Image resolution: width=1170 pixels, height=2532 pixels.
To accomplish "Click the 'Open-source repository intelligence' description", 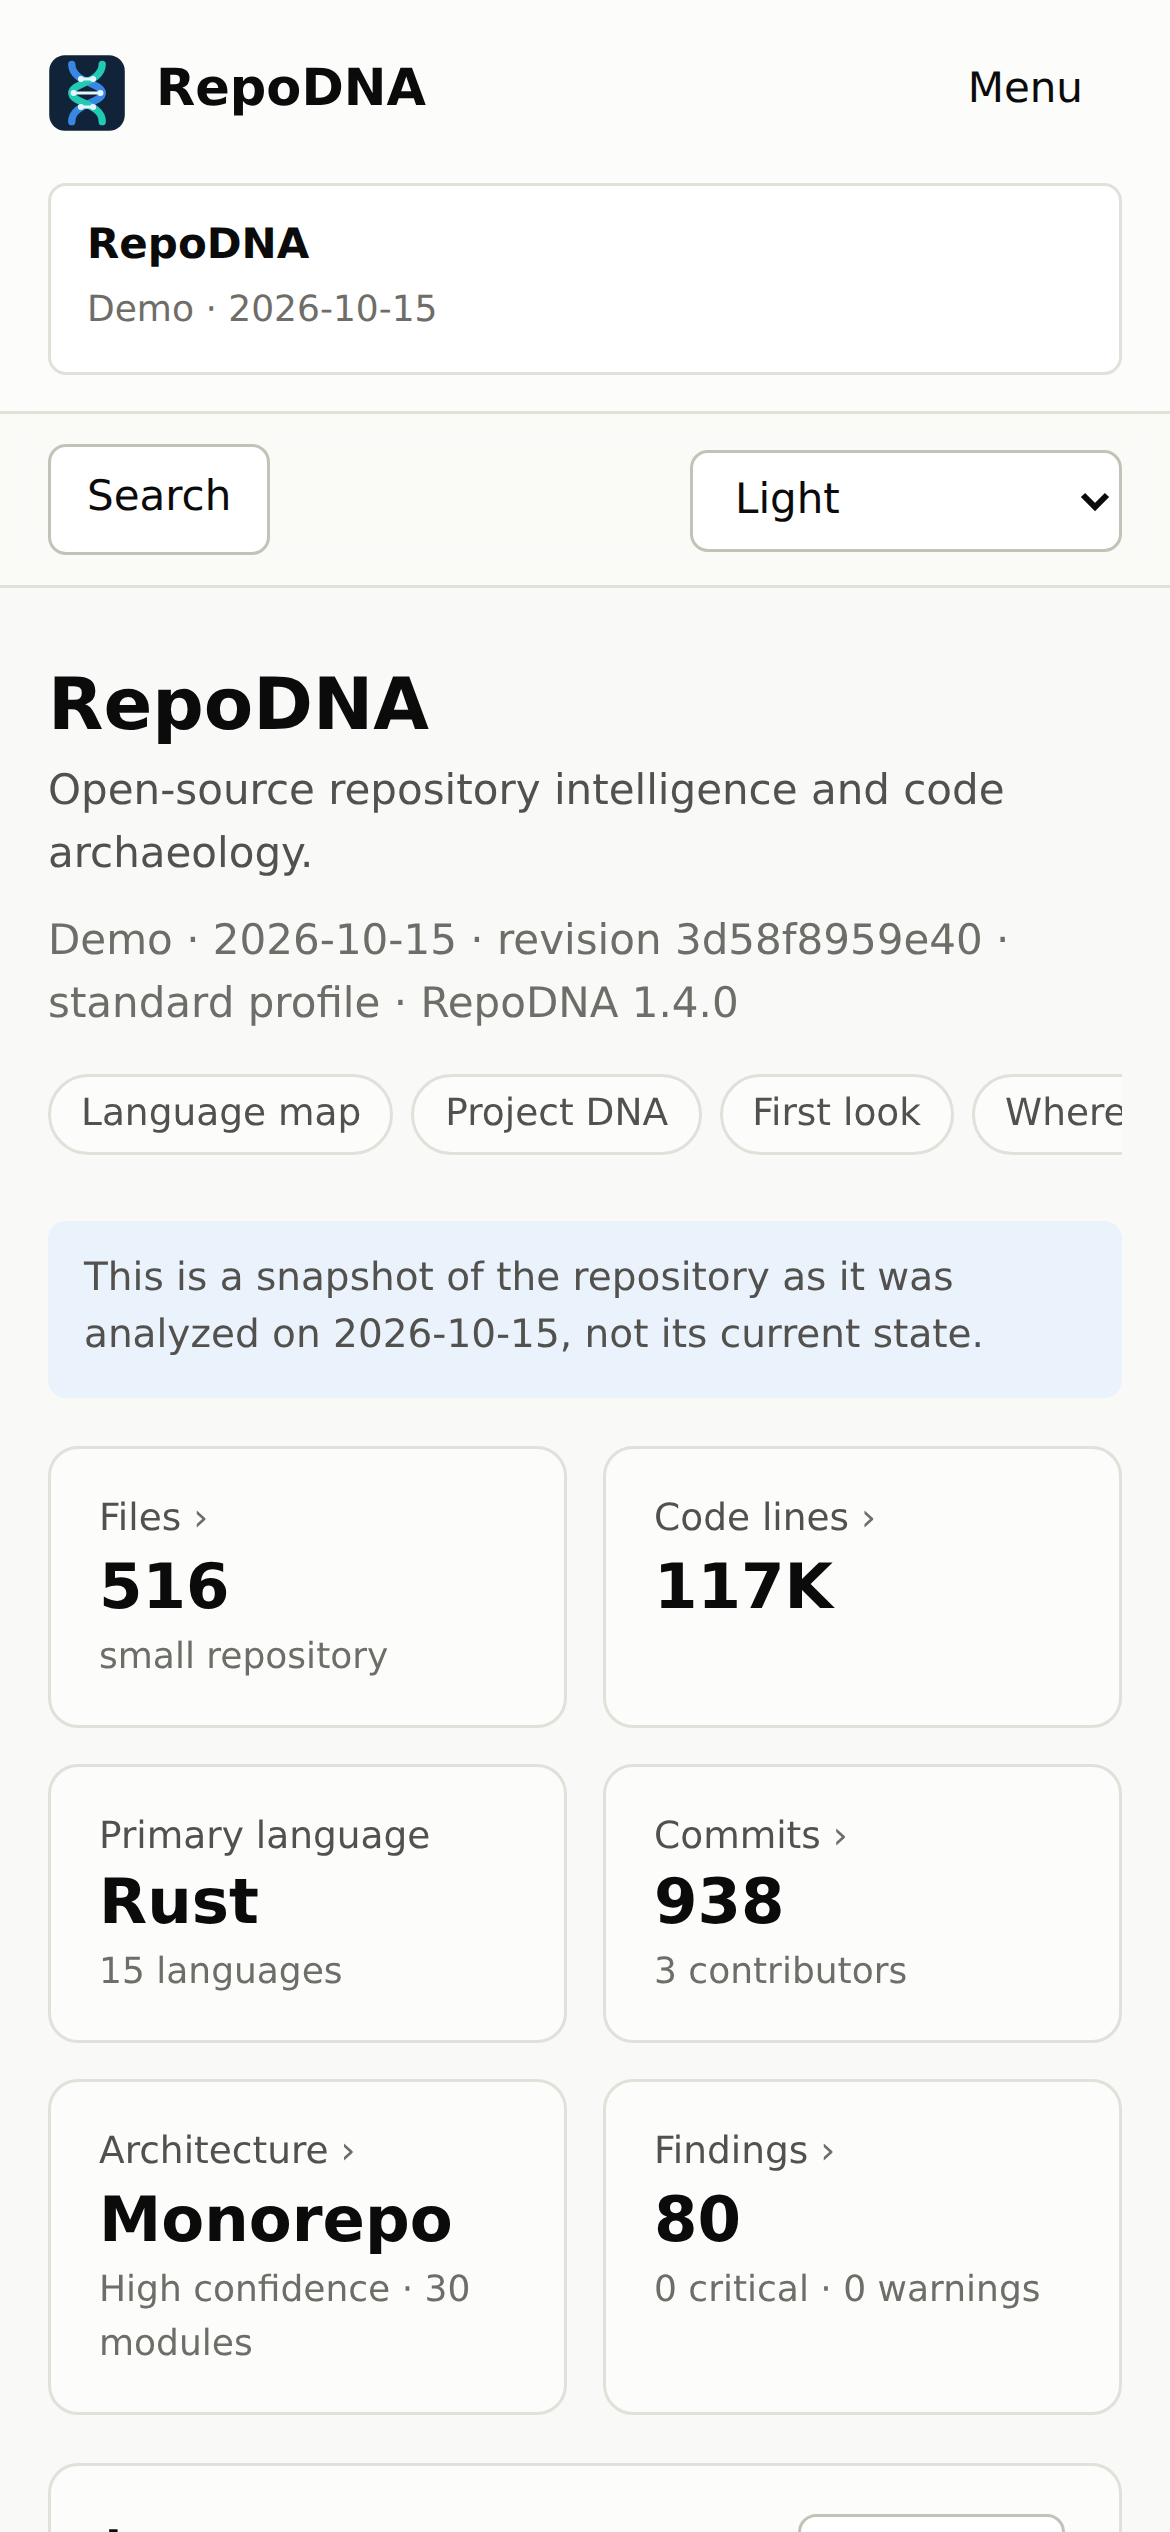I will point(526,821).
